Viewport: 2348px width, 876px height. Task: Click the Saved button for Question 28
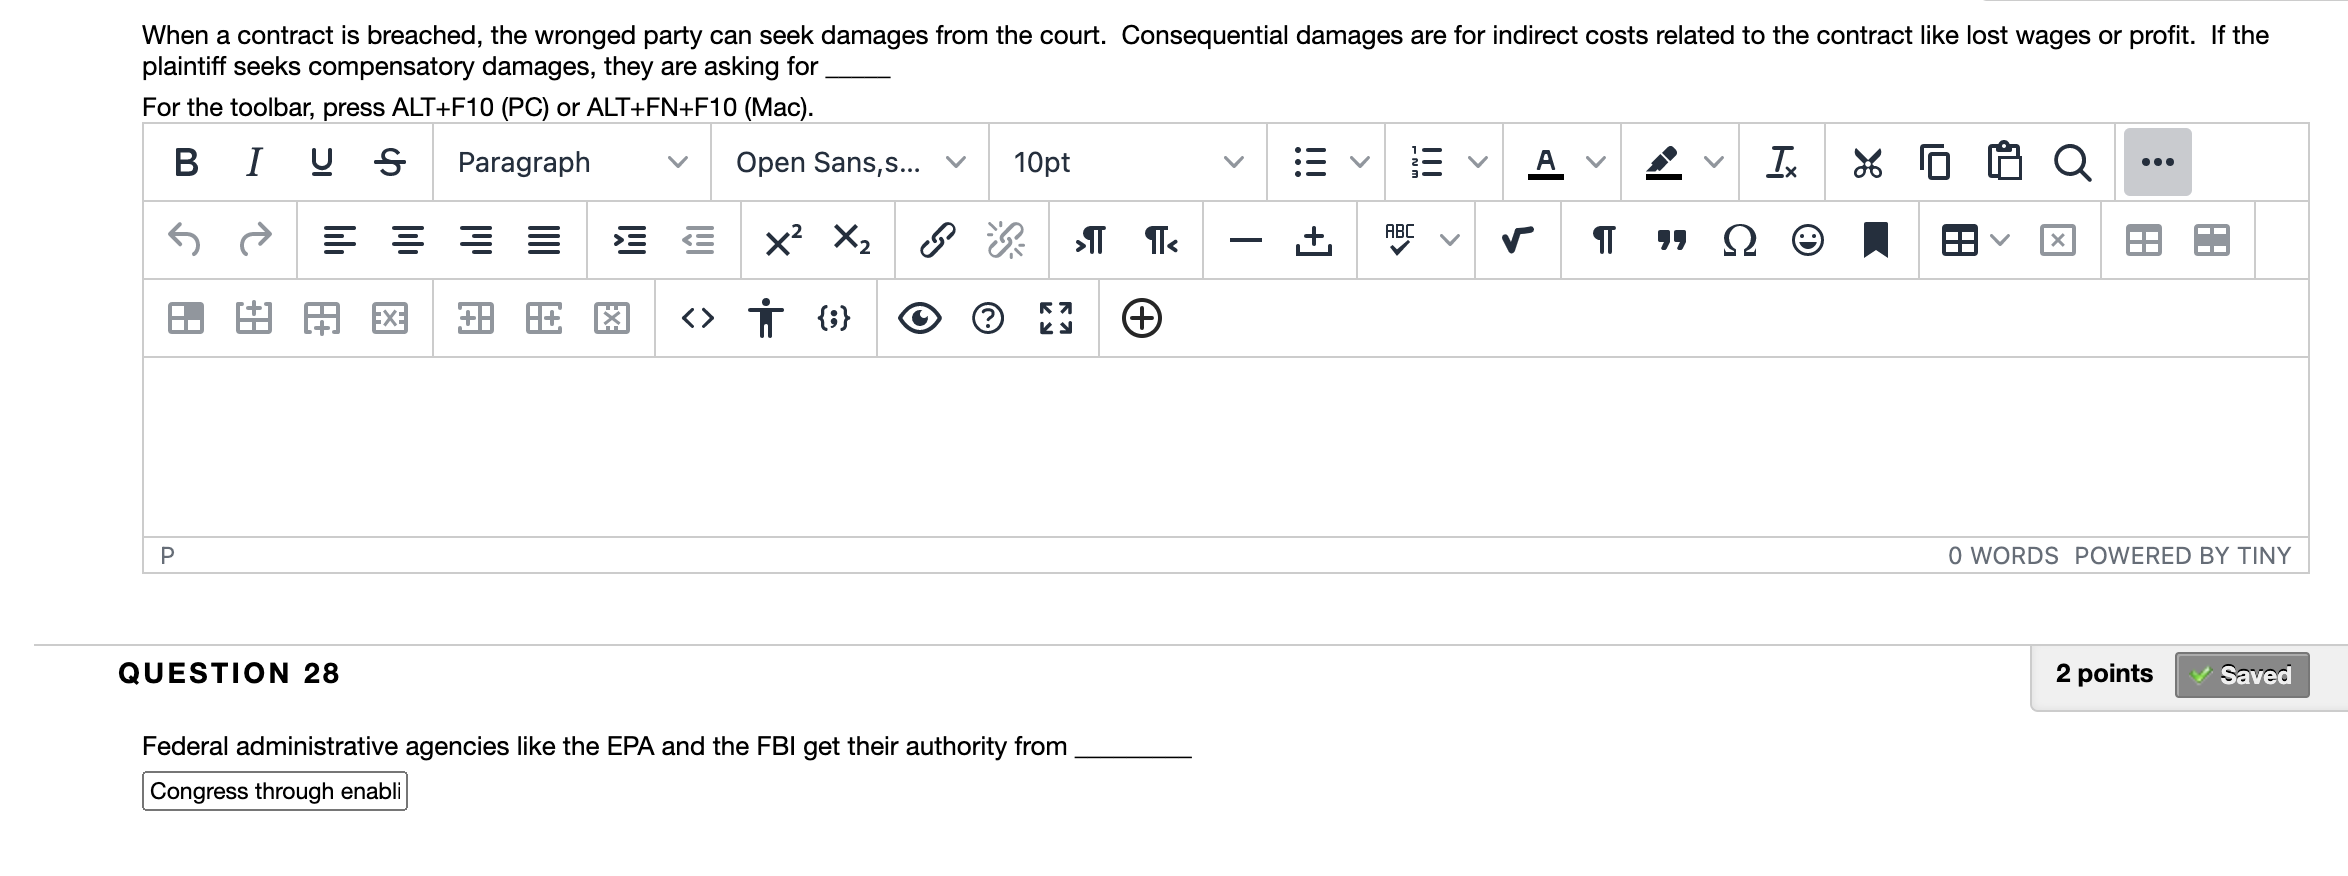click(2242, 675)
